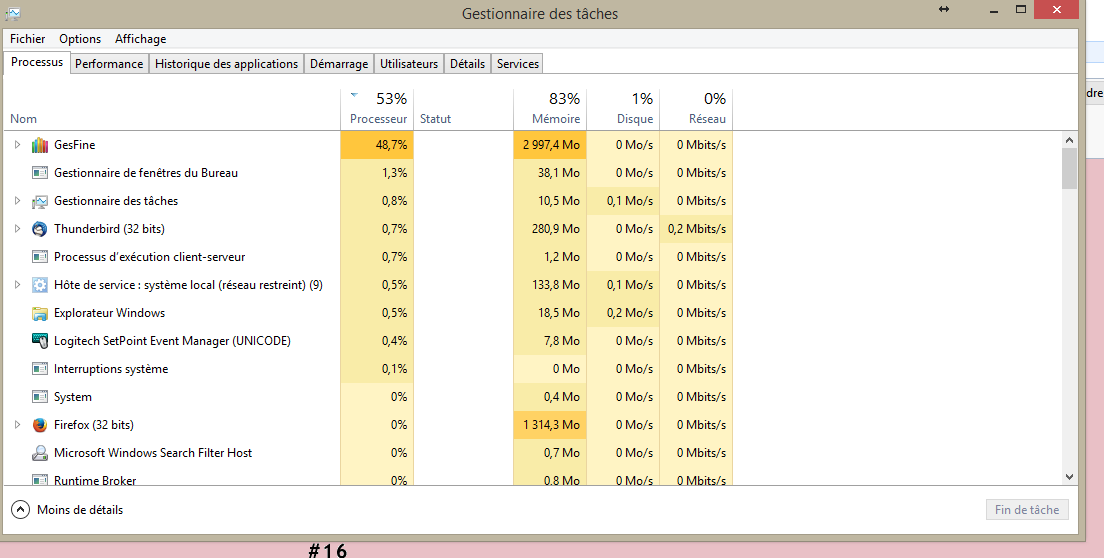Click the Explorateur Windows folder icon
The image size is (1104, 558).
click(40, 313)
